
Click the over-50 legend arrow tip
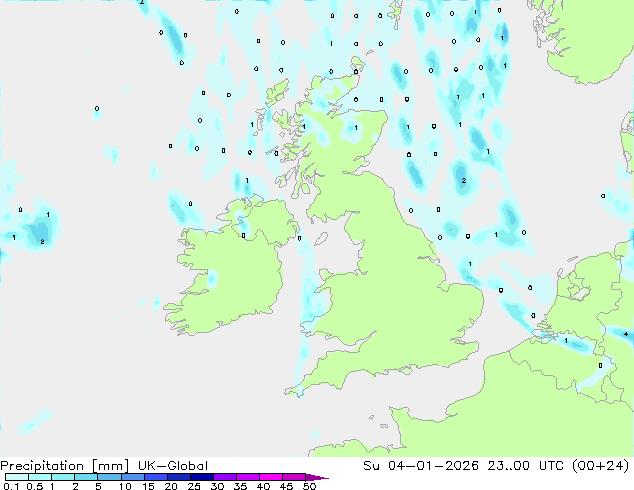(x=317, y=477)
